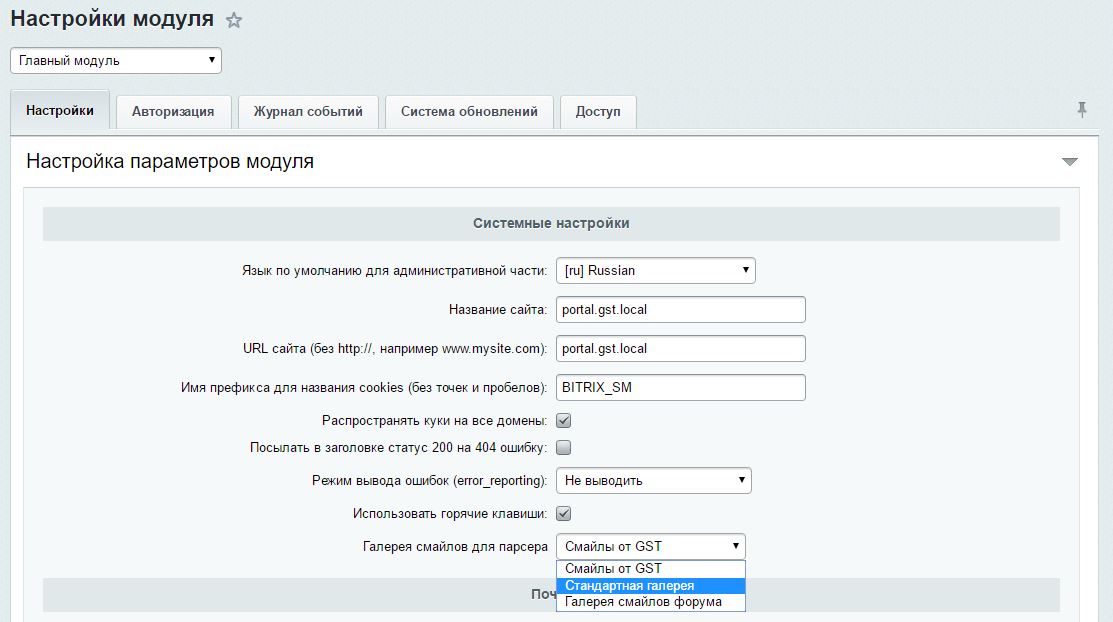This screenshot has height=622, width=1113.
Task: Toggle Использовать горячие клавиши checkbox
Action: click(564, 514)
